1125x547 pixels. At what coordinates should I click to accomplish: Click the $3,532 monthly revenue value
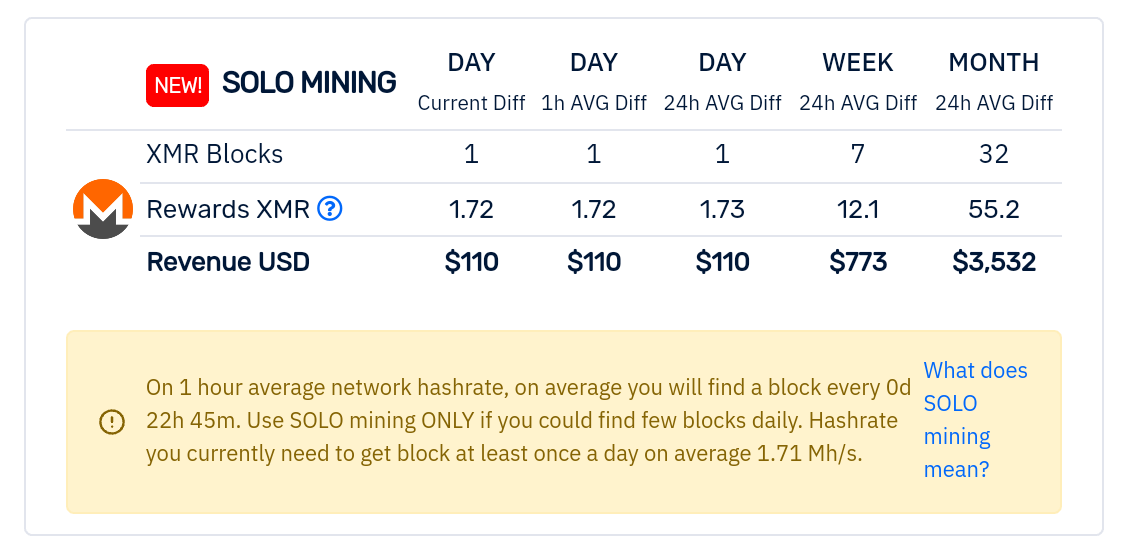[994, 262]
